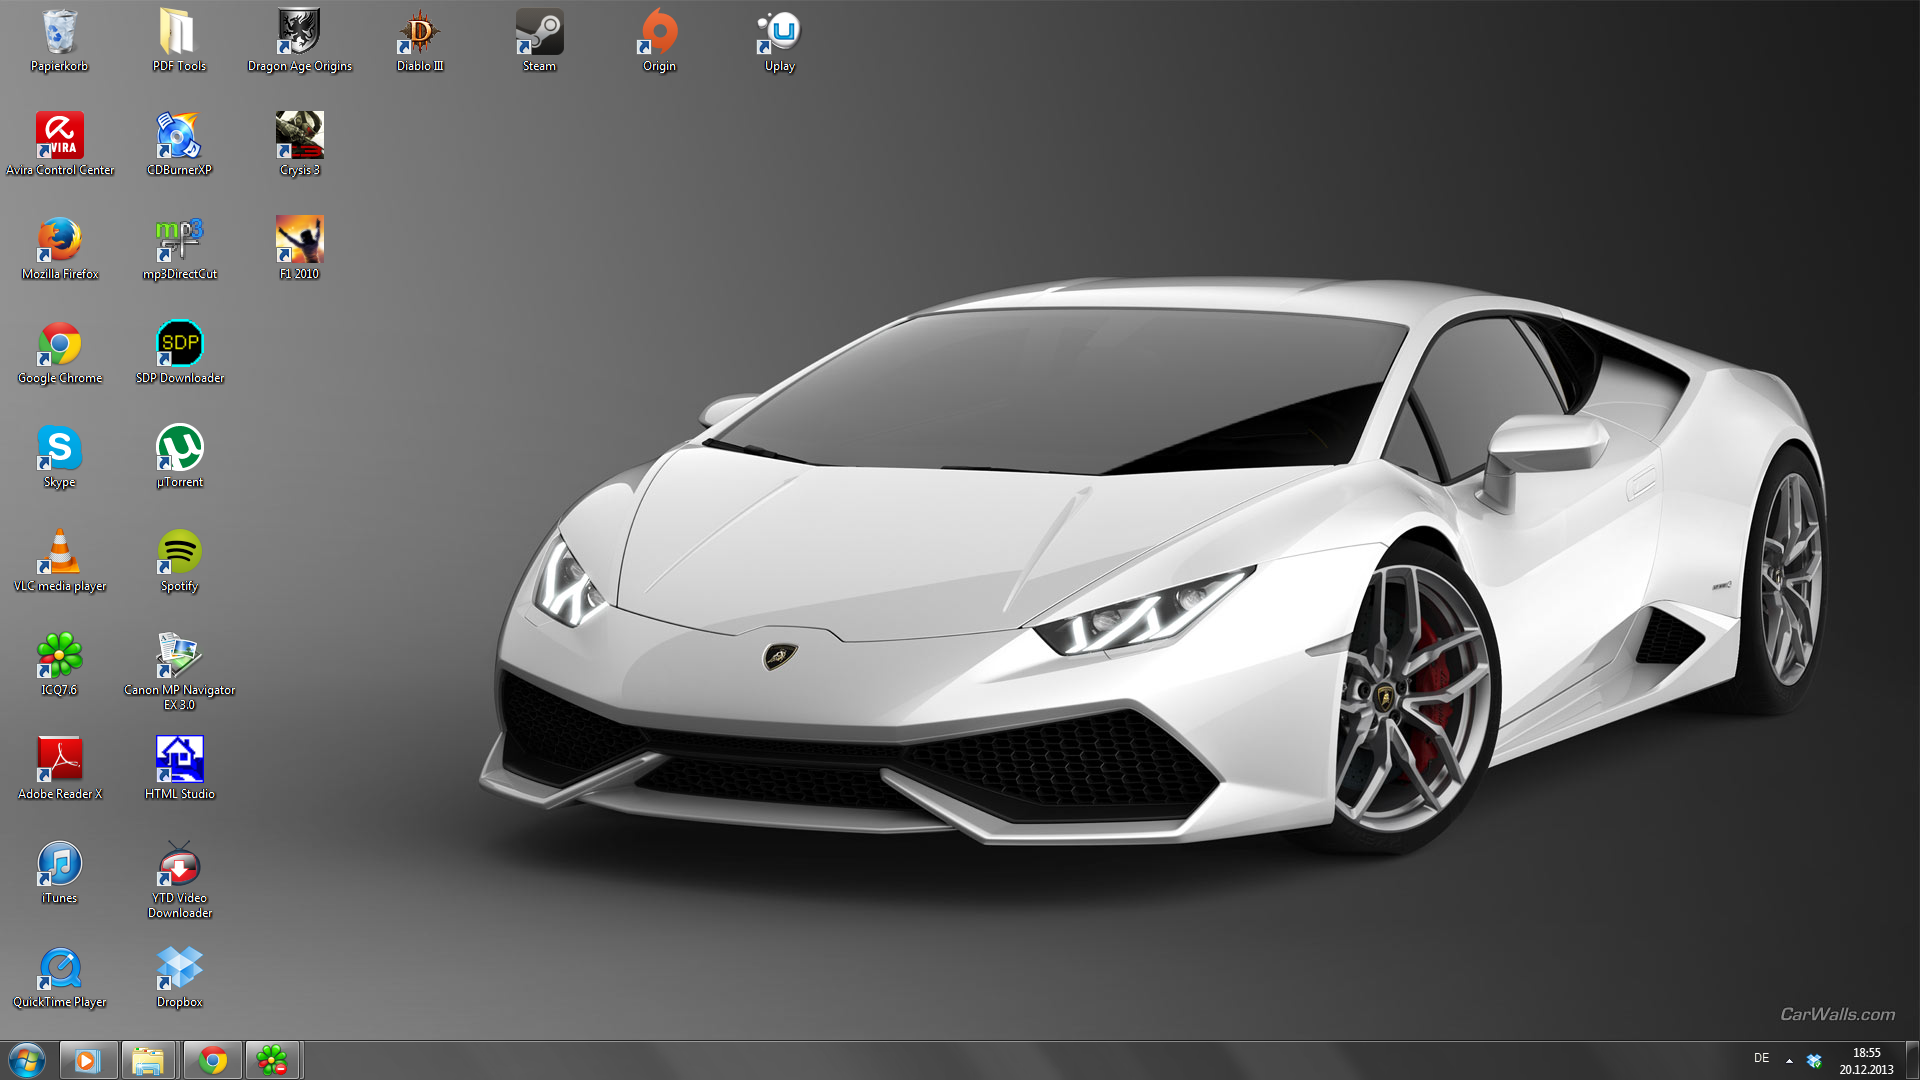Select the Avira Control Center icon

click(60, 145)
